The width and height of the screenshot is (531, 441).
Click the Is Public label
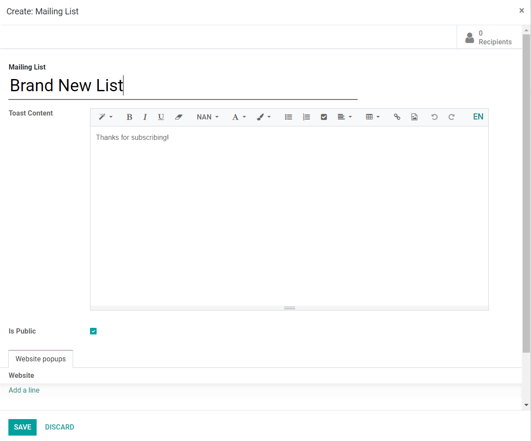[22, 331]
